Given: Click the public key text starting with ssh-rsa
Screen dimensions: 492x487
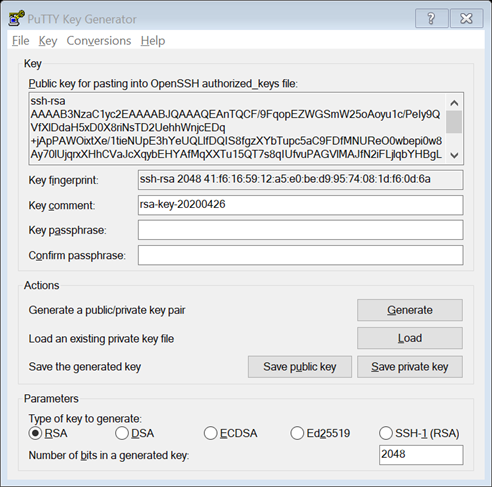Looking at the screenshot, I should (48, 101).
